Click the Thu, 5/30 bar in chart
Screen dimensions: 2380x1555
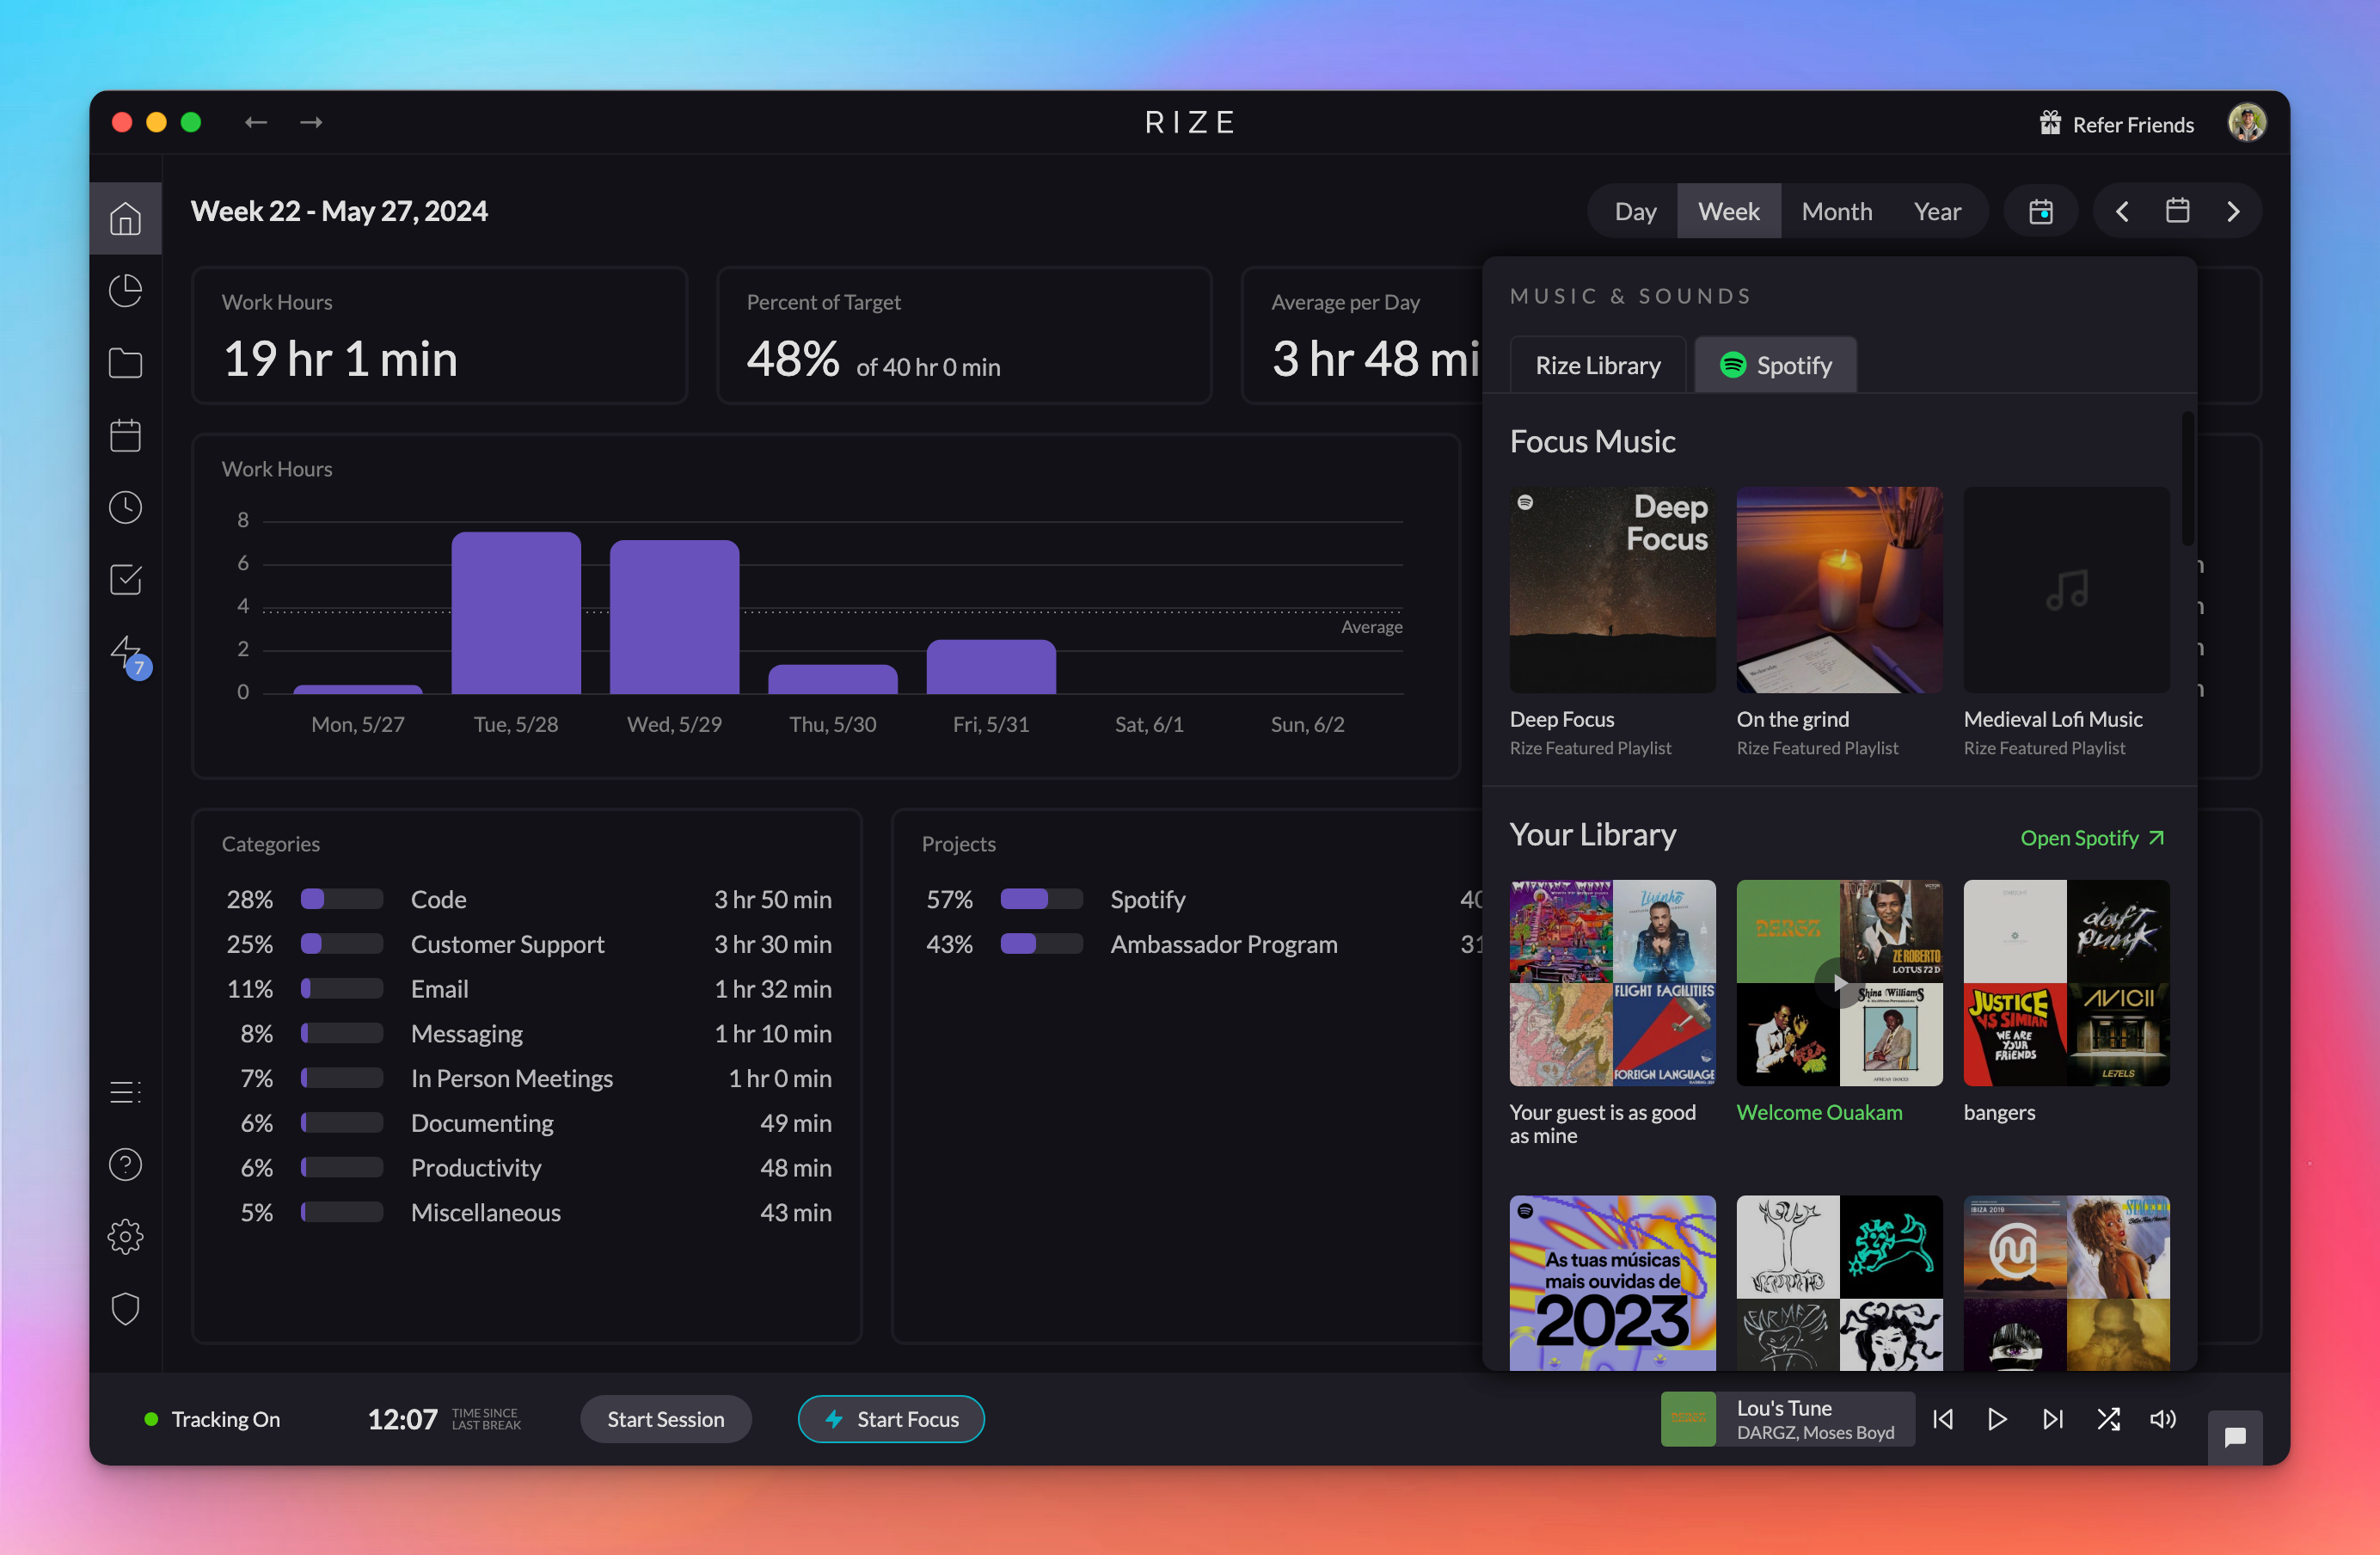833,679
